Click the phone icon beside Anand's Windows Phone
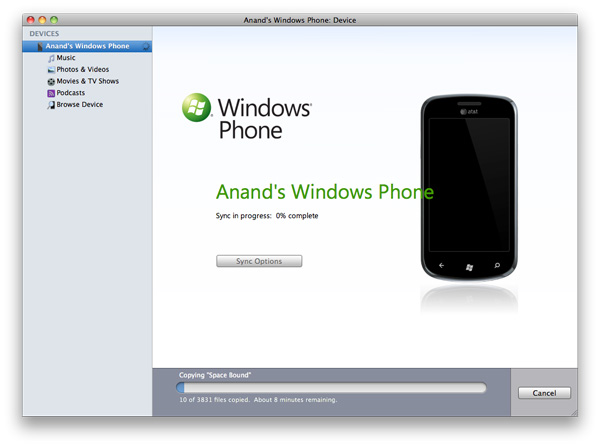 [x=40, y=46]
